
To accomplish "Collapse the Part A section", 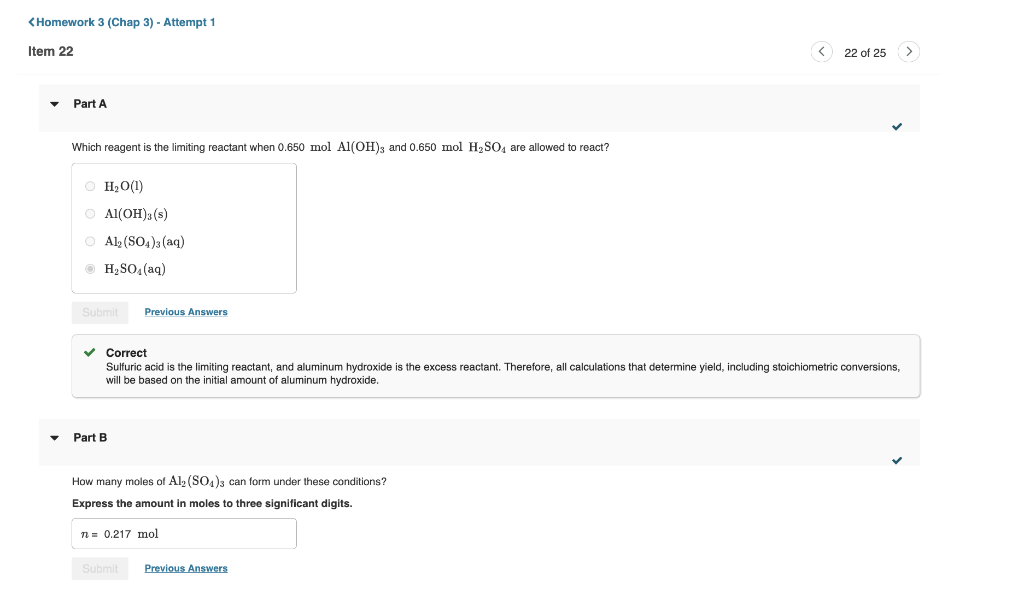I will [x=55, y=103].
